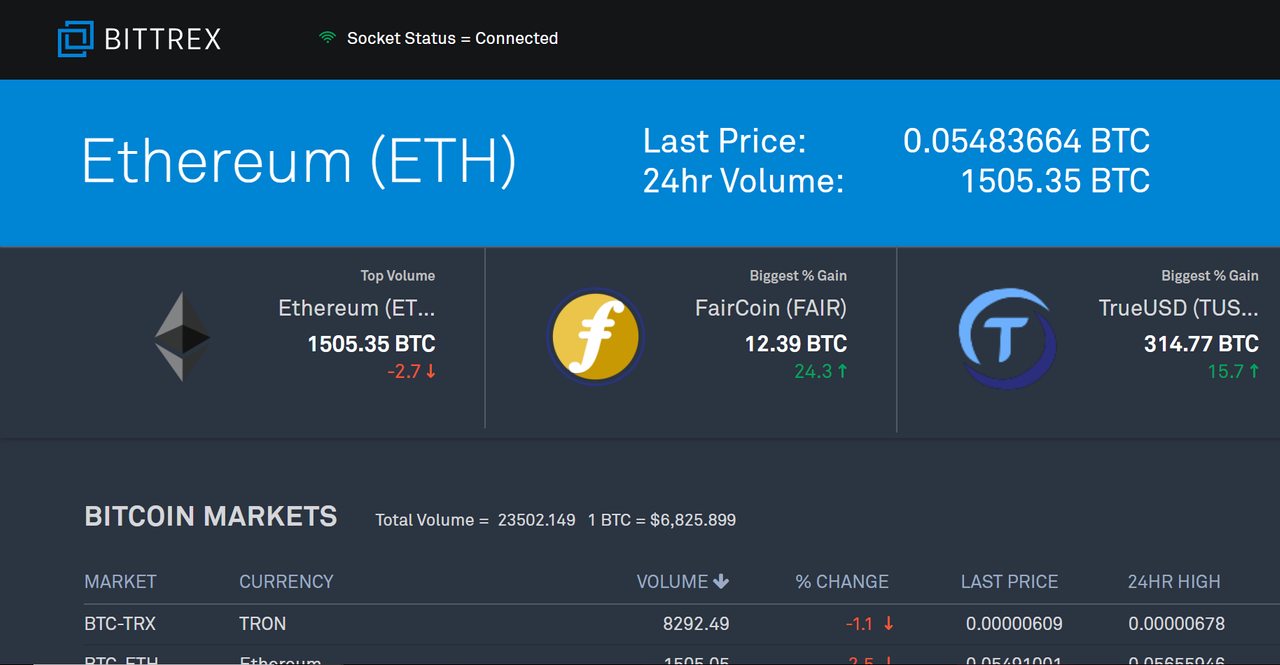The image size is (1280, 665).
Task: Sort by the MARKET column header
Action: tap(120, 582)
